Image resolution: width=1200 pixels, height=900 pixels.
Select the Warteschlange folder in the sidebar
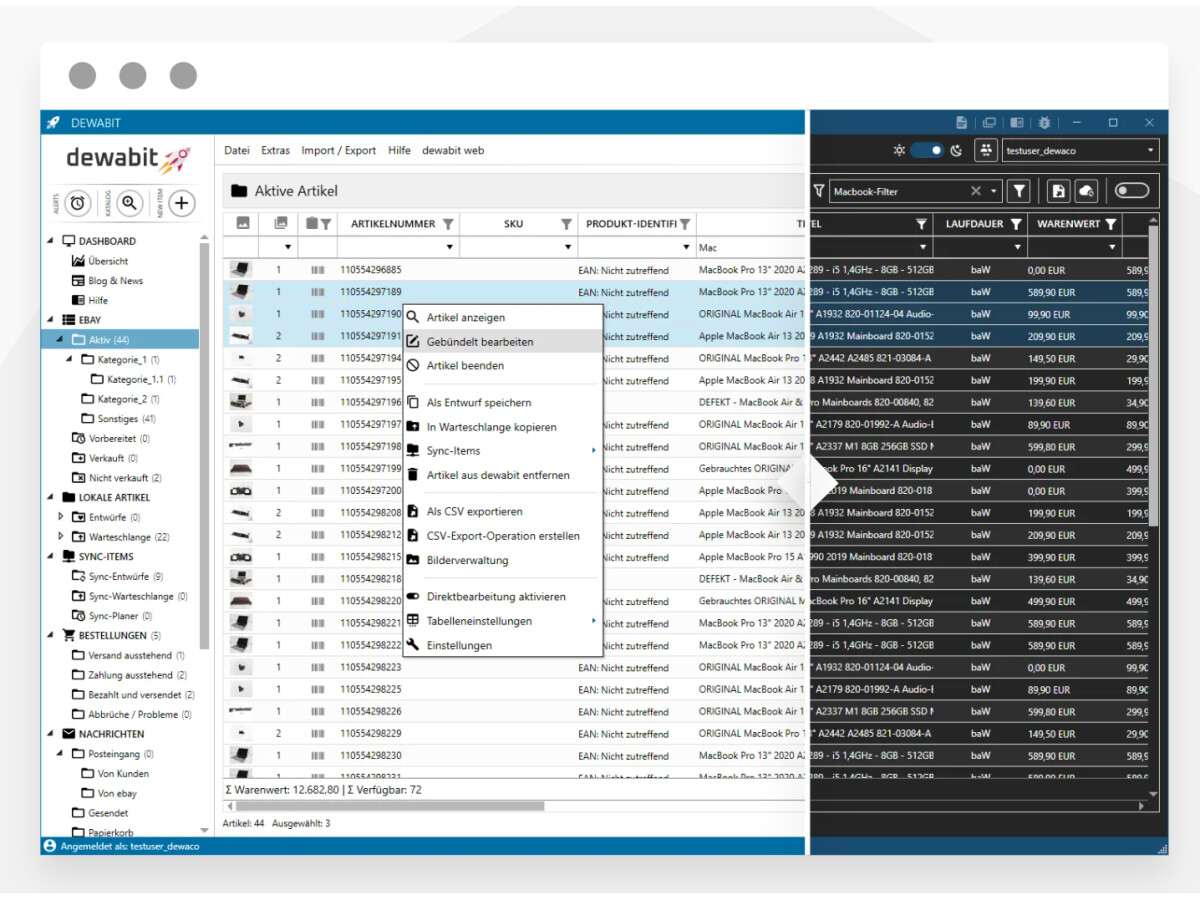coord(120,537)
